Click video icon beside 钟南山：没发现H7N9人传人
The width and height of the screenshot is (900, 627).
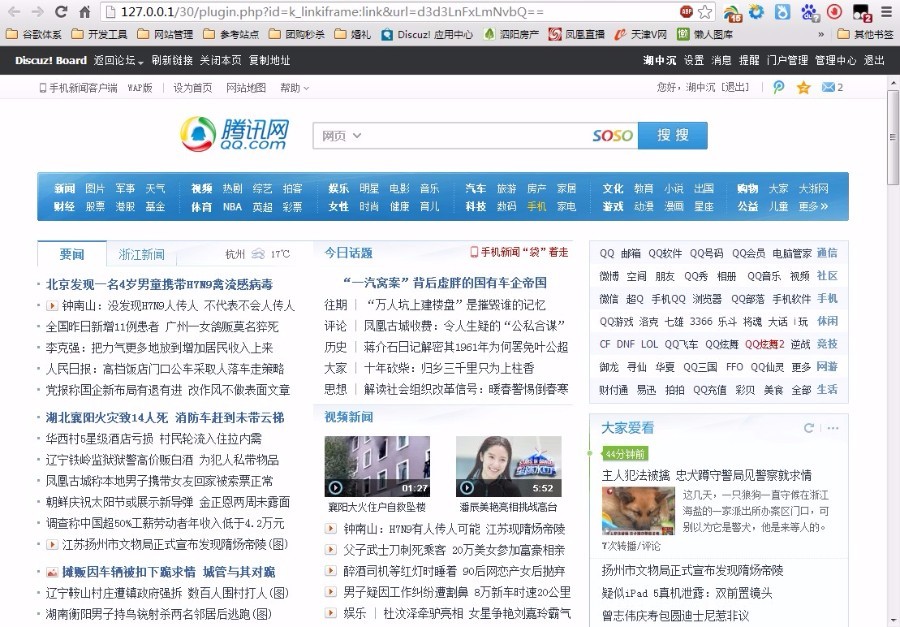pos(52,305)
